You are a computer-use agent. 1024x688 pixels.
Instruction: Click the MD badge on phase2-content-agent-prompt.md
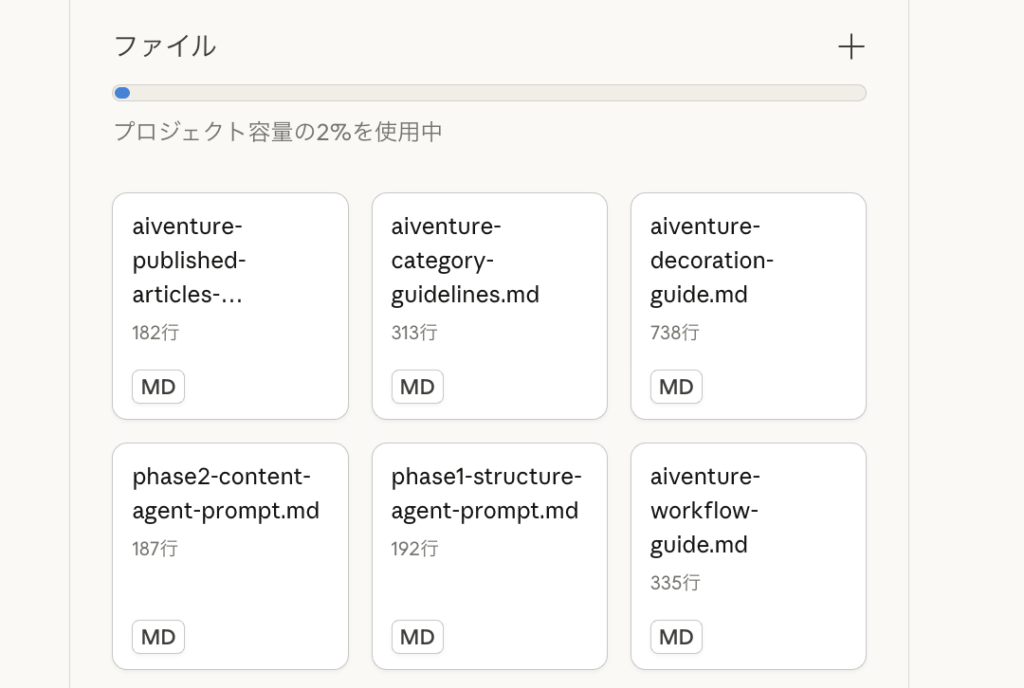[x=158, y=636]
